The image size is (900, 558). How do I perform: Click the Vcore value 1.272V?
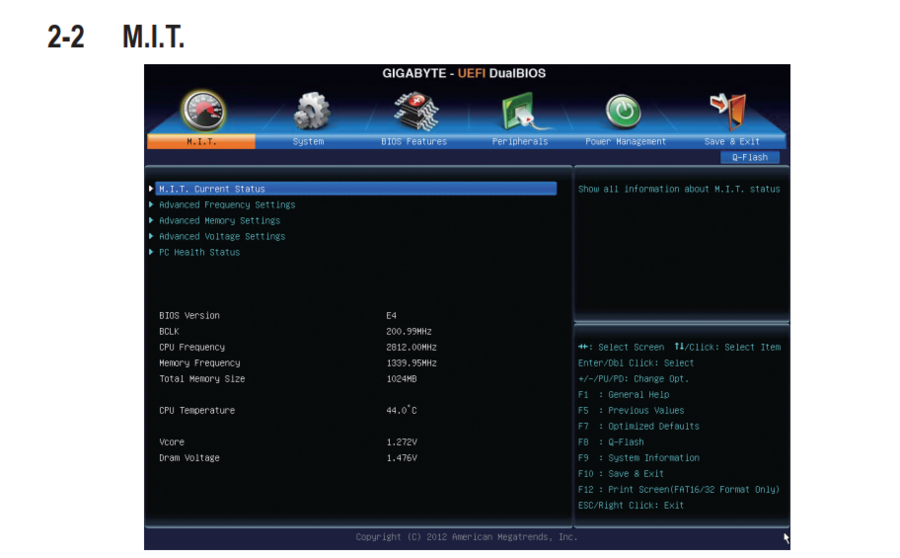402,442
